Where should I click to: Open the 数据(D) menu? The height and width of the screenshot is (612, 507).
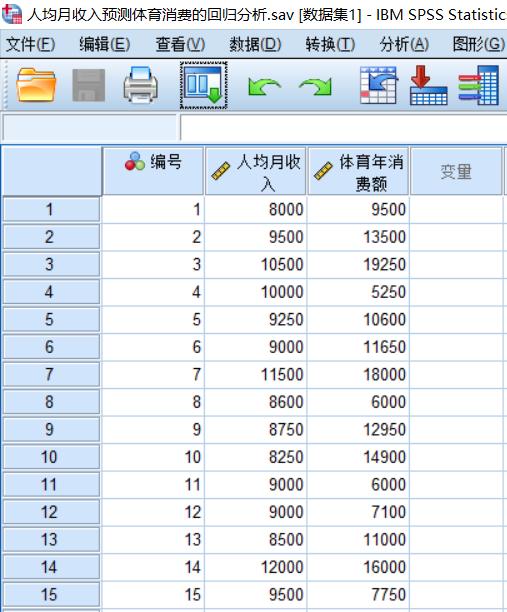click(255, 44)
